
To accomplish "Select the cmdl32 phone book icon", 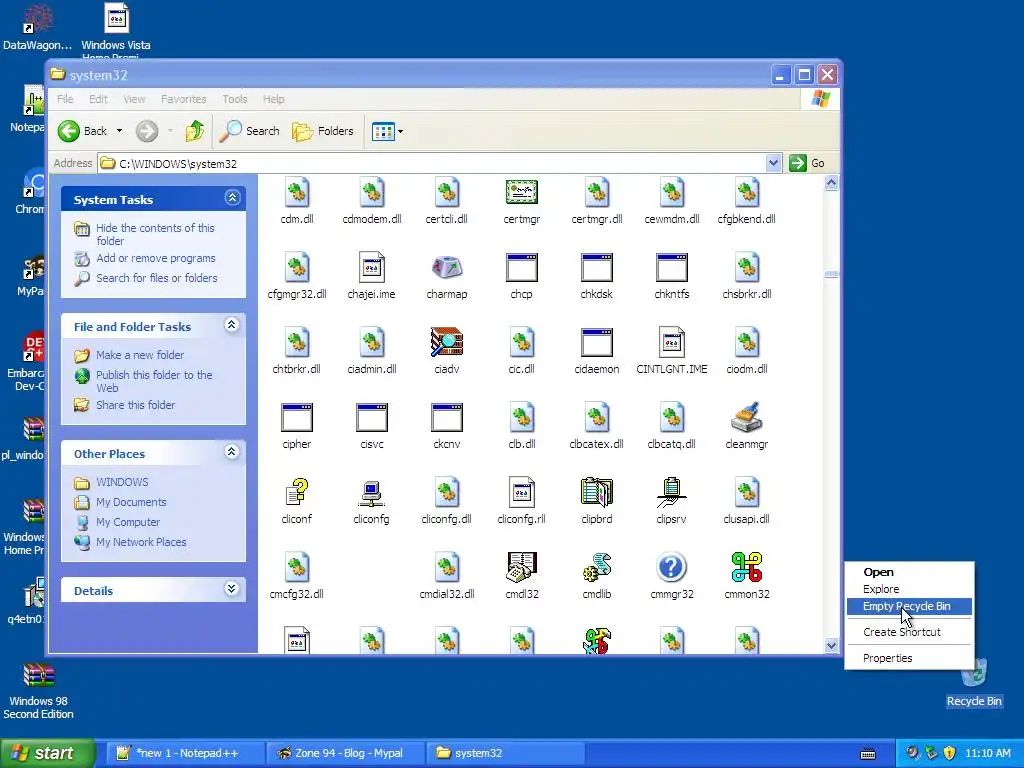I will [521, 568].
